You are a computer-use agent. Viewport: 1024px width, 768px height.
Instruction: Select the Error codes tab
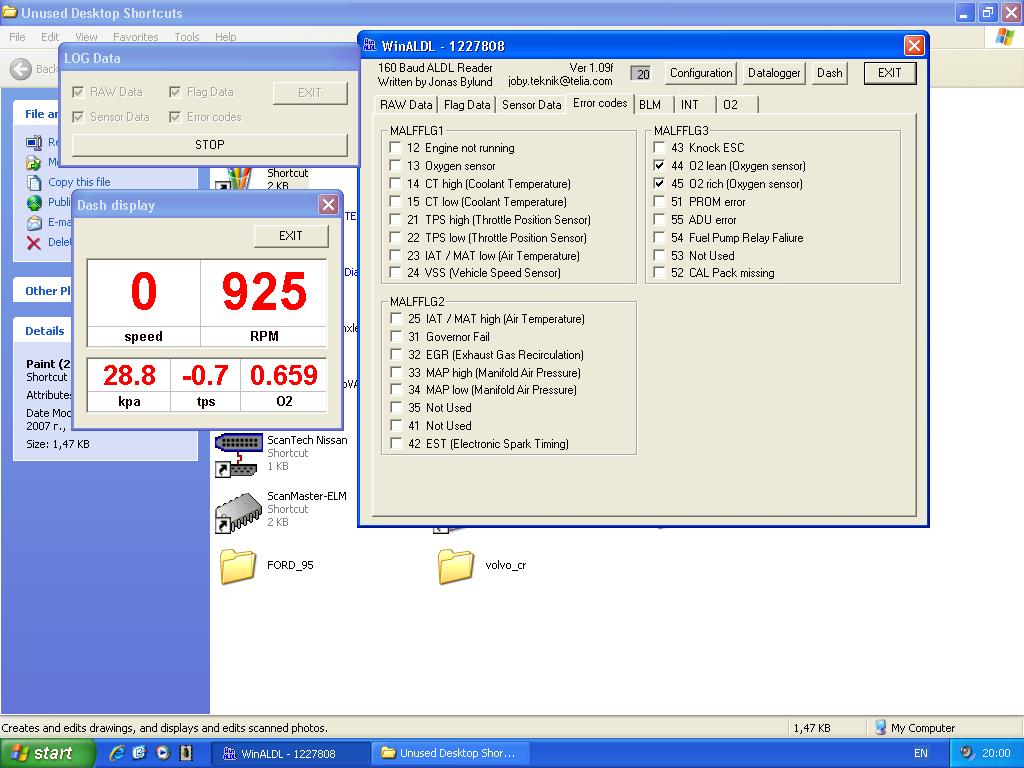click(600, 103)
